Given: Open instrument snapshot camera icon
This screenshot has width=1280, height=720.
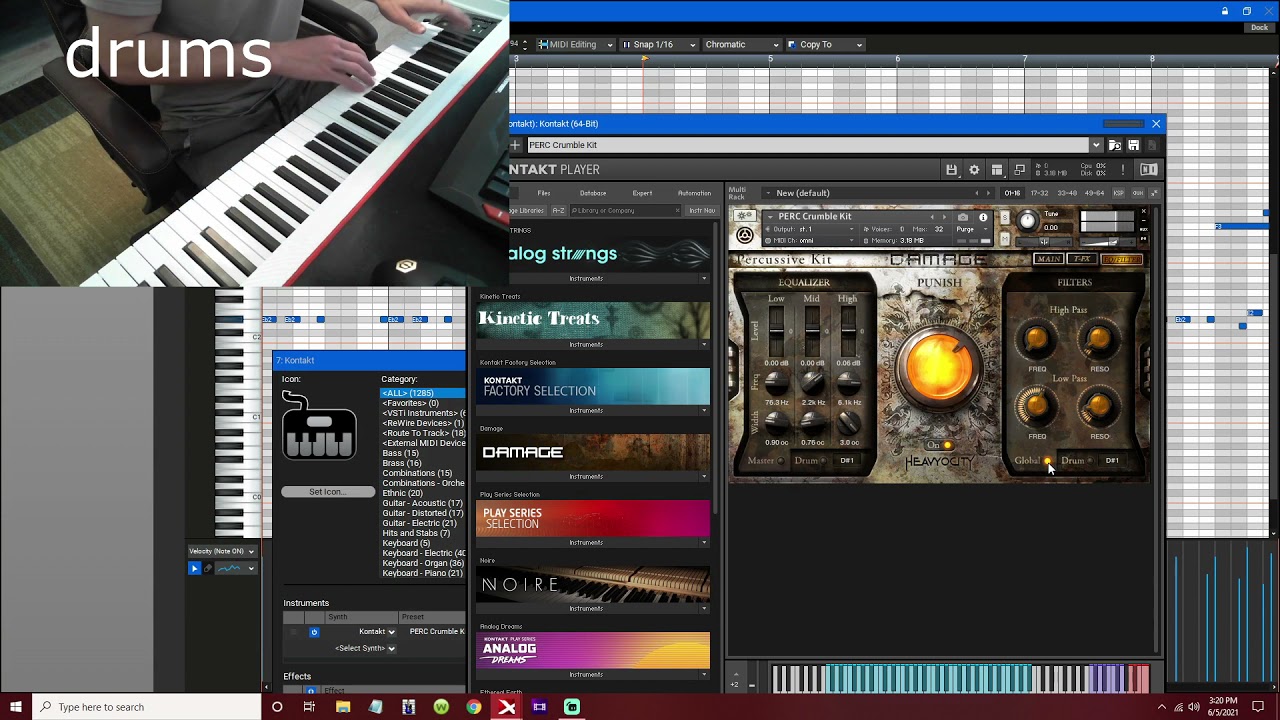Looking at the screenshot, I should tap(963, 217).
